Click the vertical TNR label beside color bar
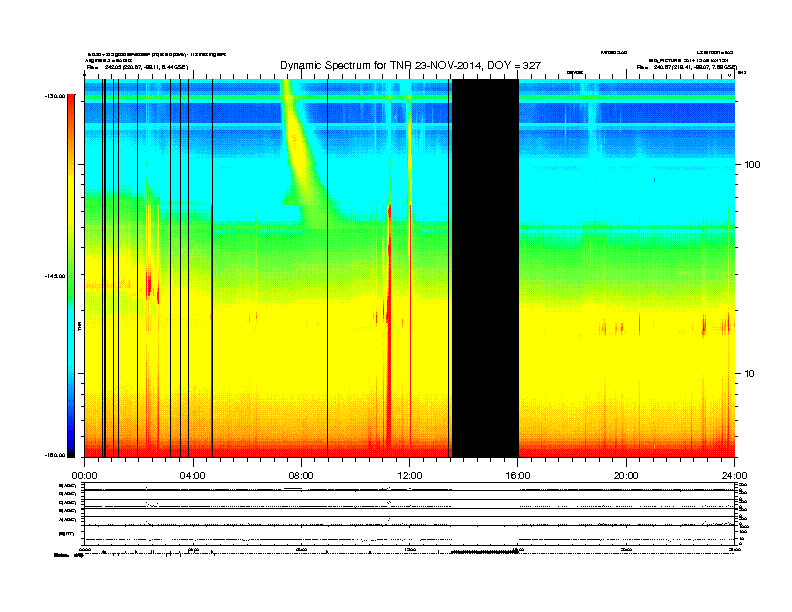This screenshot has width=792, height=612. (x=80, y=326)
